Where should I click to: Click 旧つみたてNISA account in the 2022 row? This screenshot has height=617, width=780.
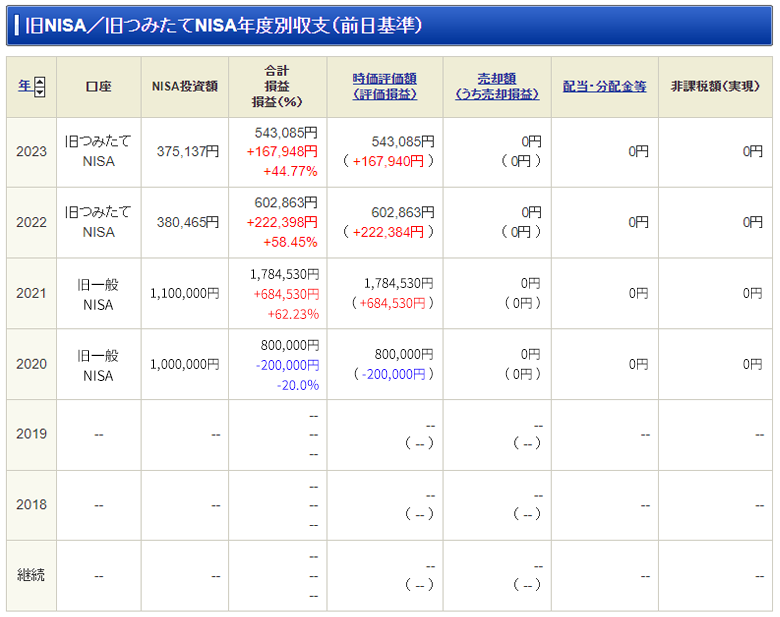pos(98,222)
